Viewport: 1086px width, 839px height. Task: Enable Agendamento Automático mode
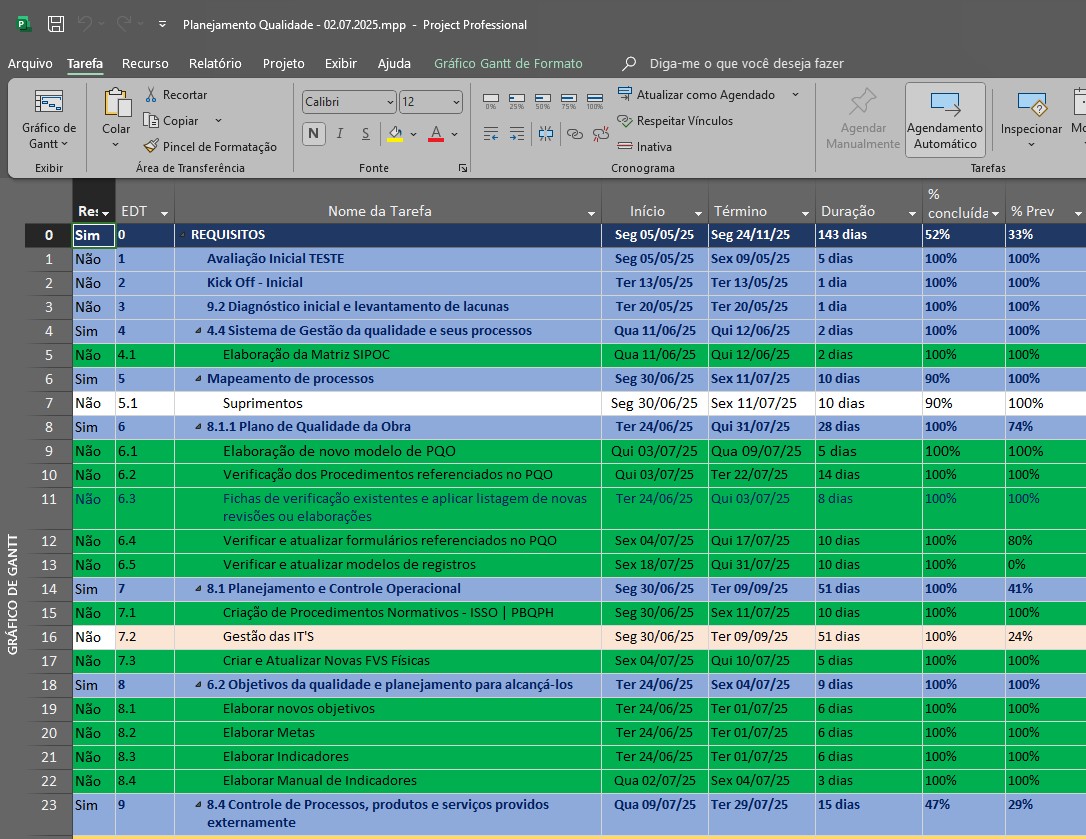tap(945, 120)
